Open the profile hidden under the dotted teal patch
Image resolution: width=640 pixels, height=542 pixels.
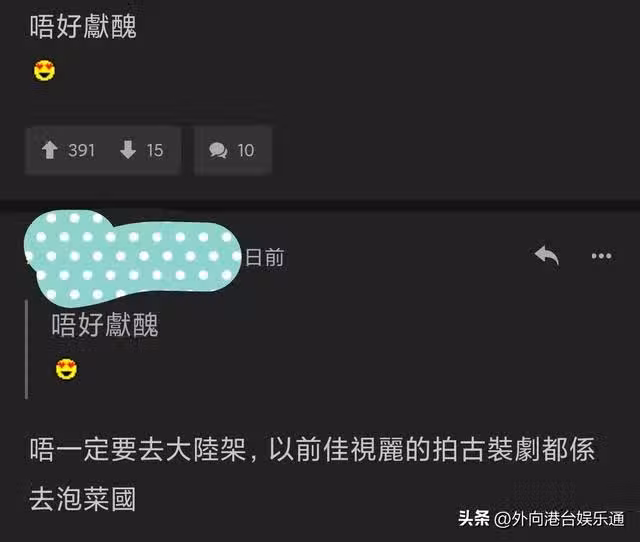tap(133, 258)
